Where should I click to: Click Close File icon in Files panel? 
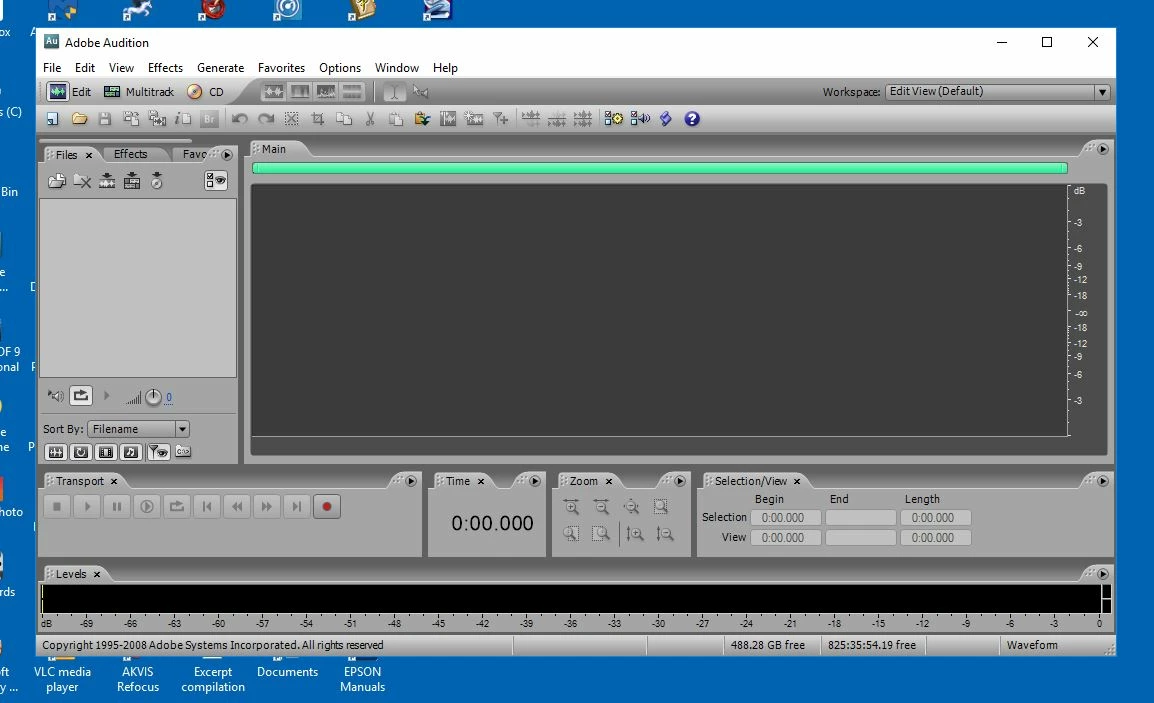tap(82, 181)
